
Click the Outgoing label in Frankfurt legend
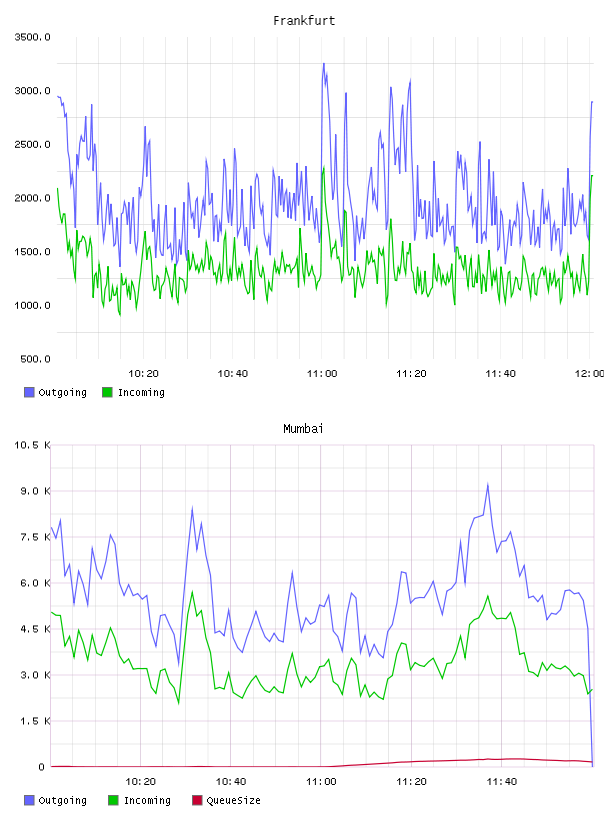pyautogui.click(x=62, y=392)
